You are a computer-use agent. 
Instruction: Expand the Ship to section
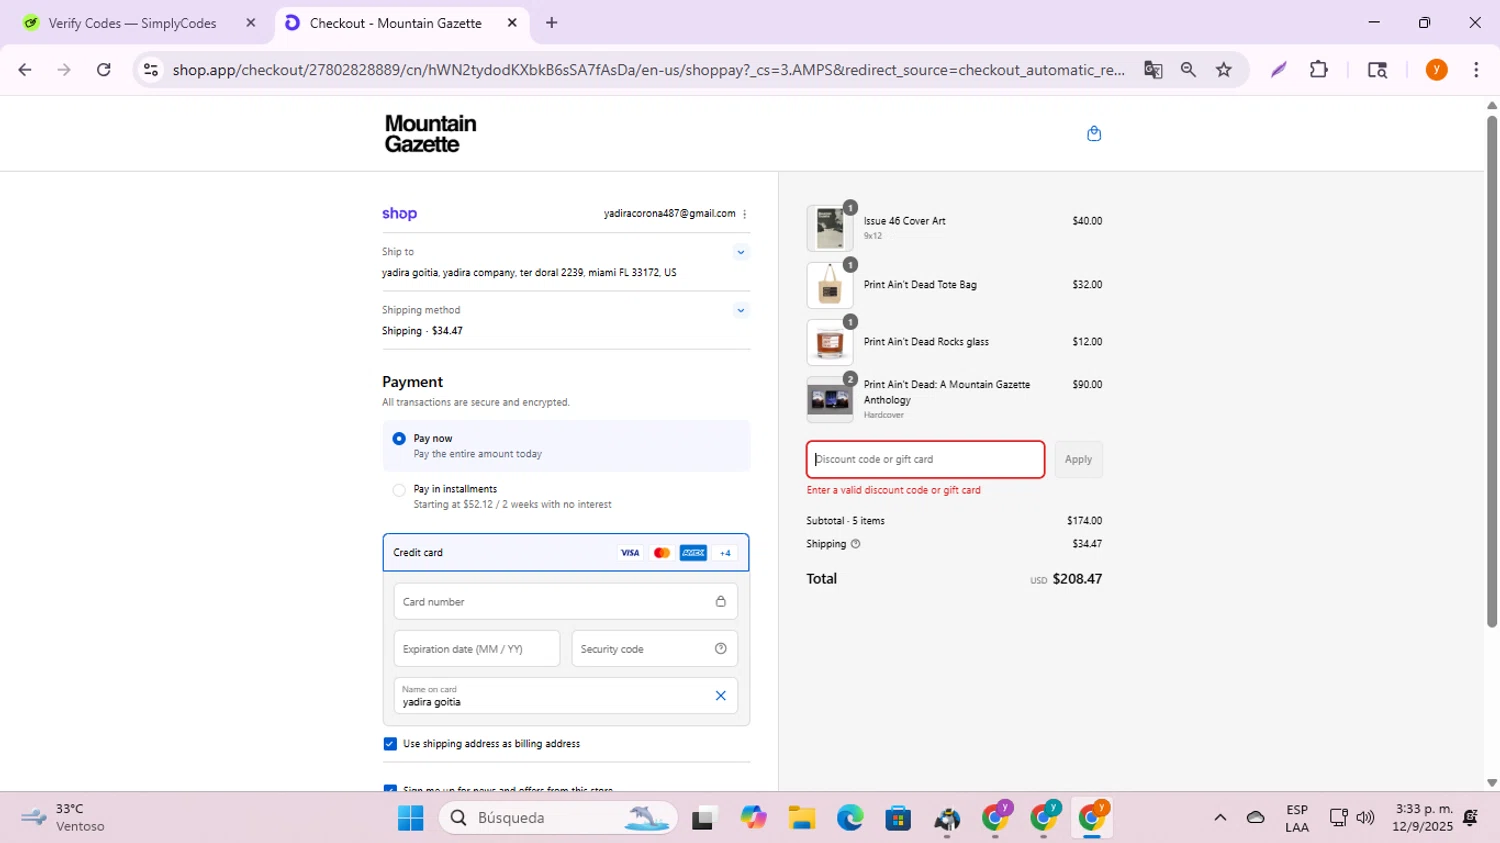[740, 252]
